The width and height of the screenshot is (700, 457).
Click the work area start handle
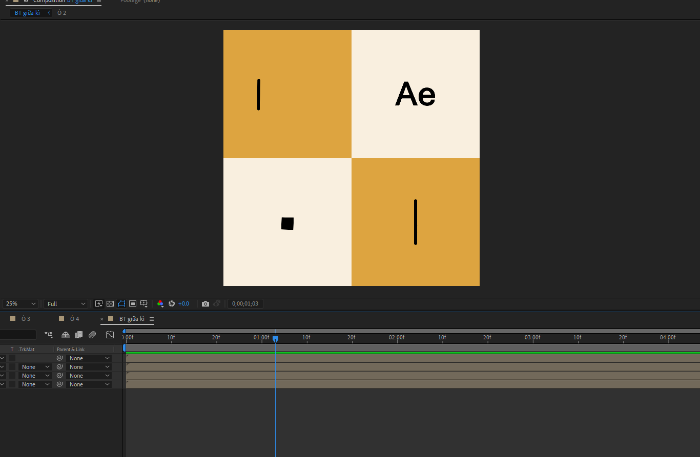125,348
